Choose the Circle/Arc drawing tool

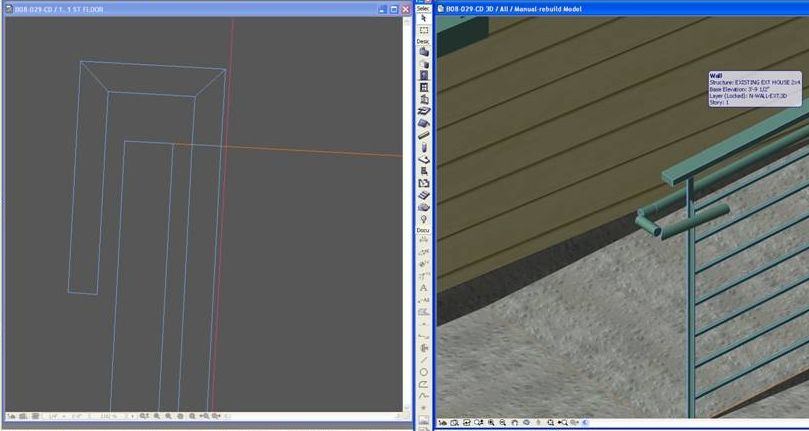424,372
